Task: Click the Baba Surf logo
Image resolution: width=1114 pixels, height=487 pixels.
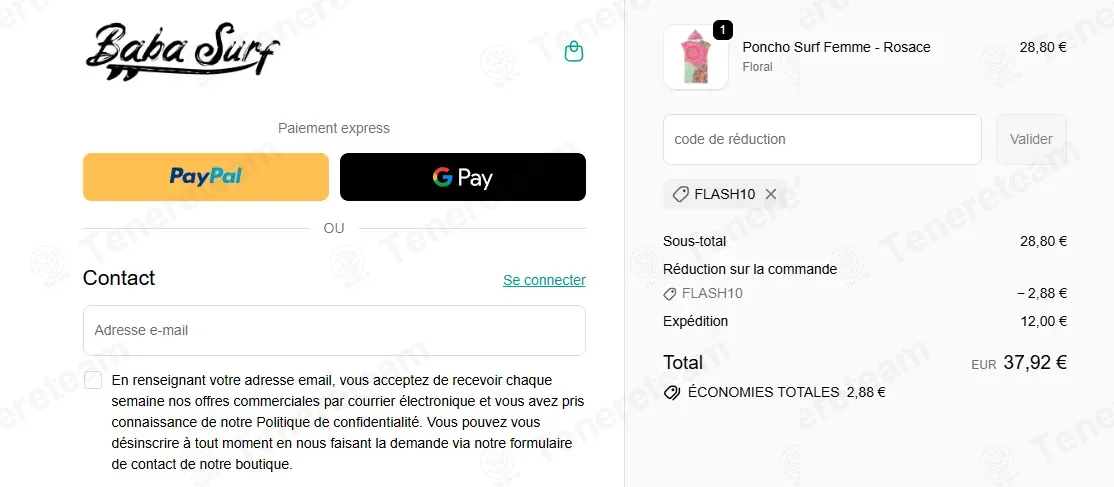Action: tap(183, 51)
